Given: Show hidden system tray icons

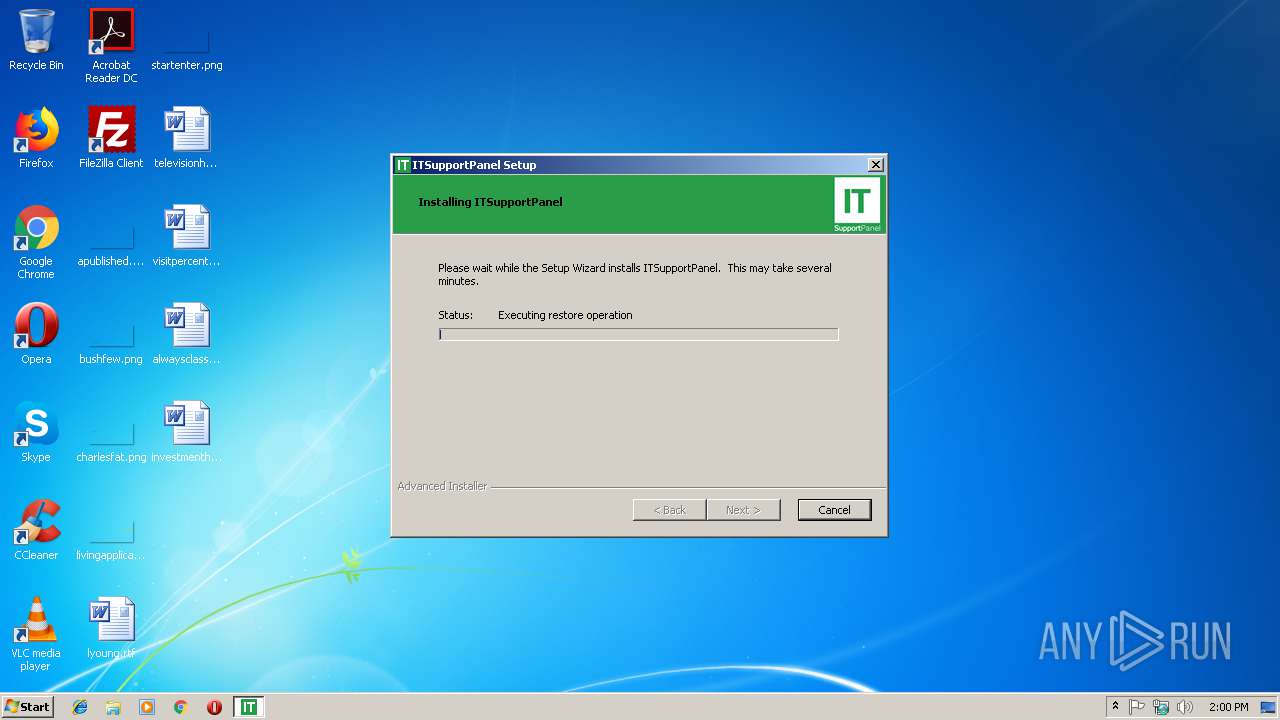Looking at the screenshot, I should click(x=1115, y=707).
